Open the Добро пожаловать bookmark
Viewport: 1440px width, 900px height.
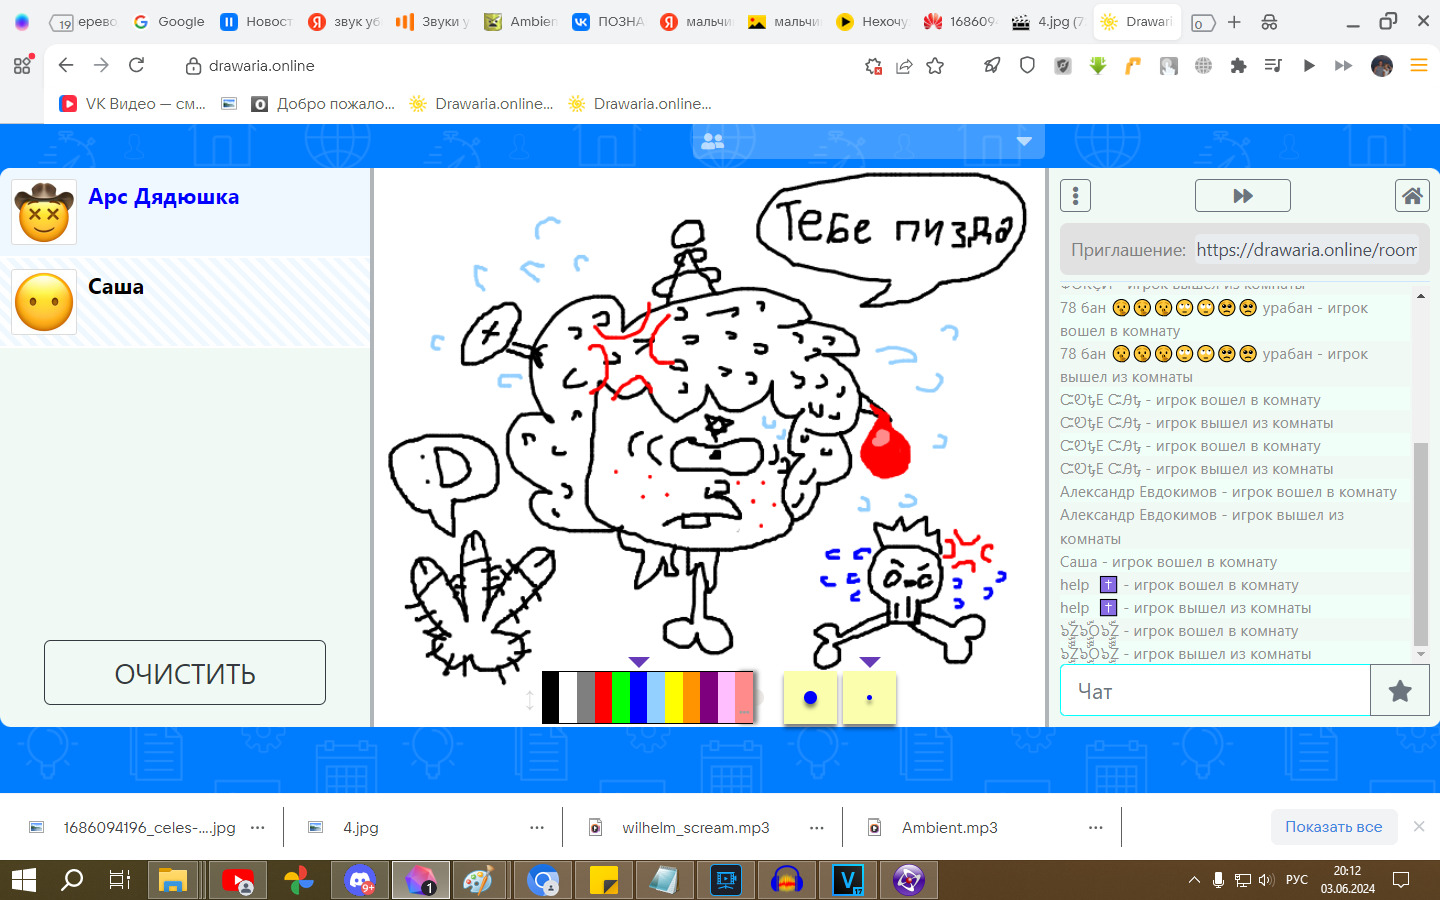[x=324, y=103]
